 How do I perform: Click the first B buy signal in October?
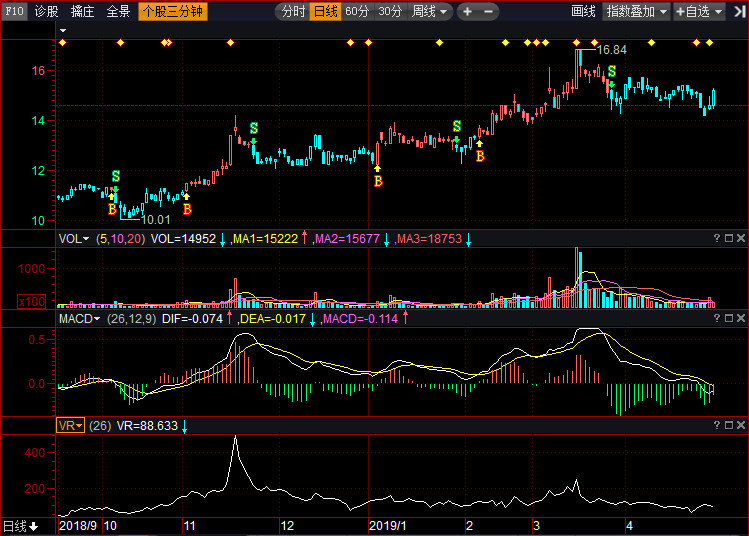pos(112,209)
